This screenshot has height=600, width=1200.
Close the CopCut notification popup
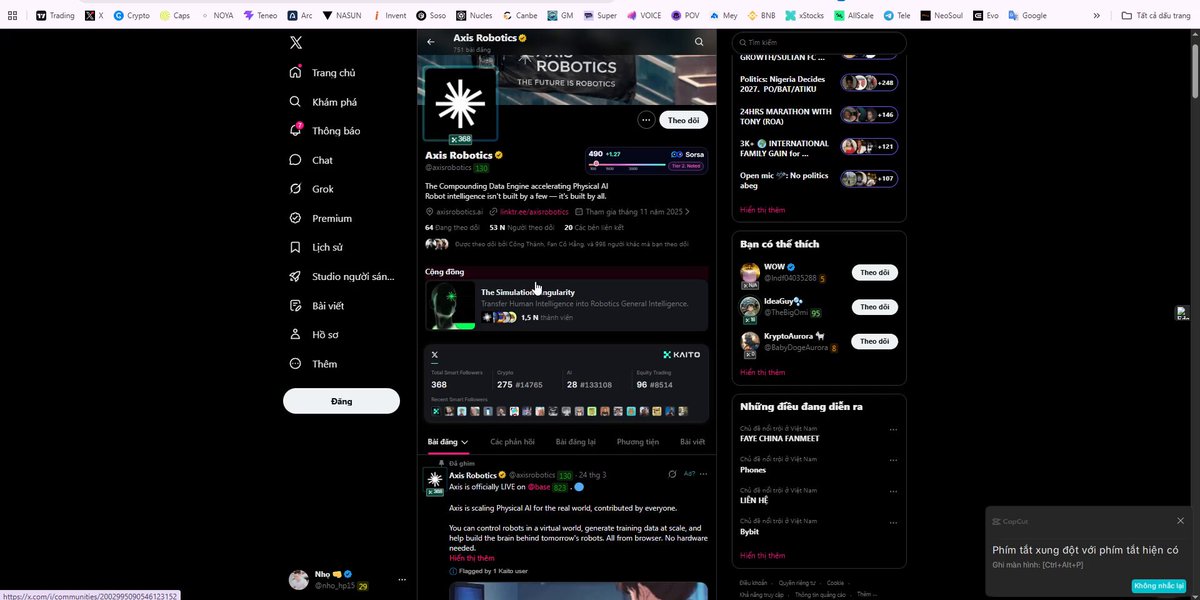tap(1180, 521)
